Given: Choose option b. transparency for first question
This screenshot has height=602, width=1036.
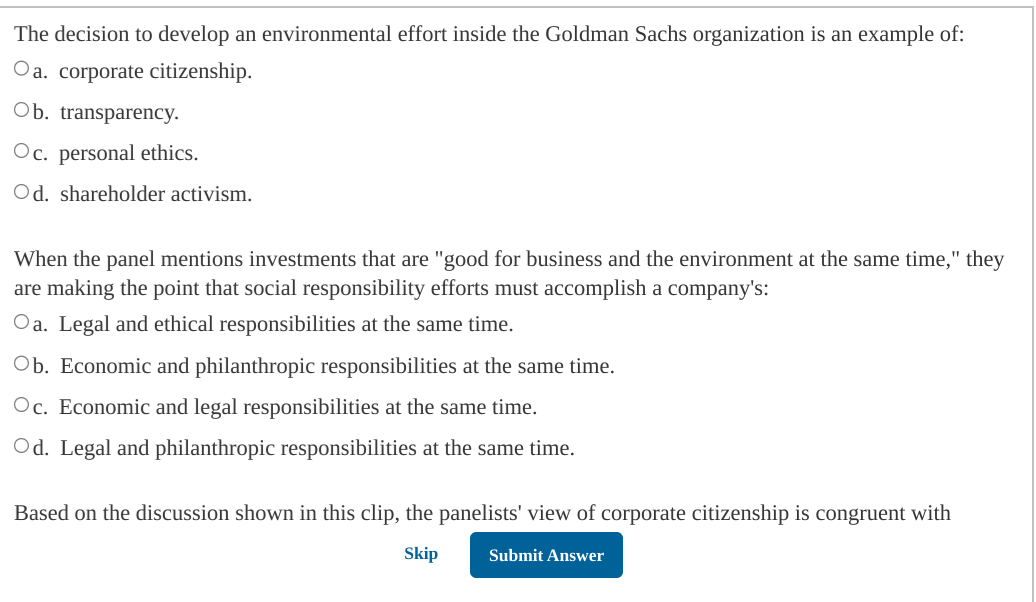Looking at the screenshot, I should point(21,107).
